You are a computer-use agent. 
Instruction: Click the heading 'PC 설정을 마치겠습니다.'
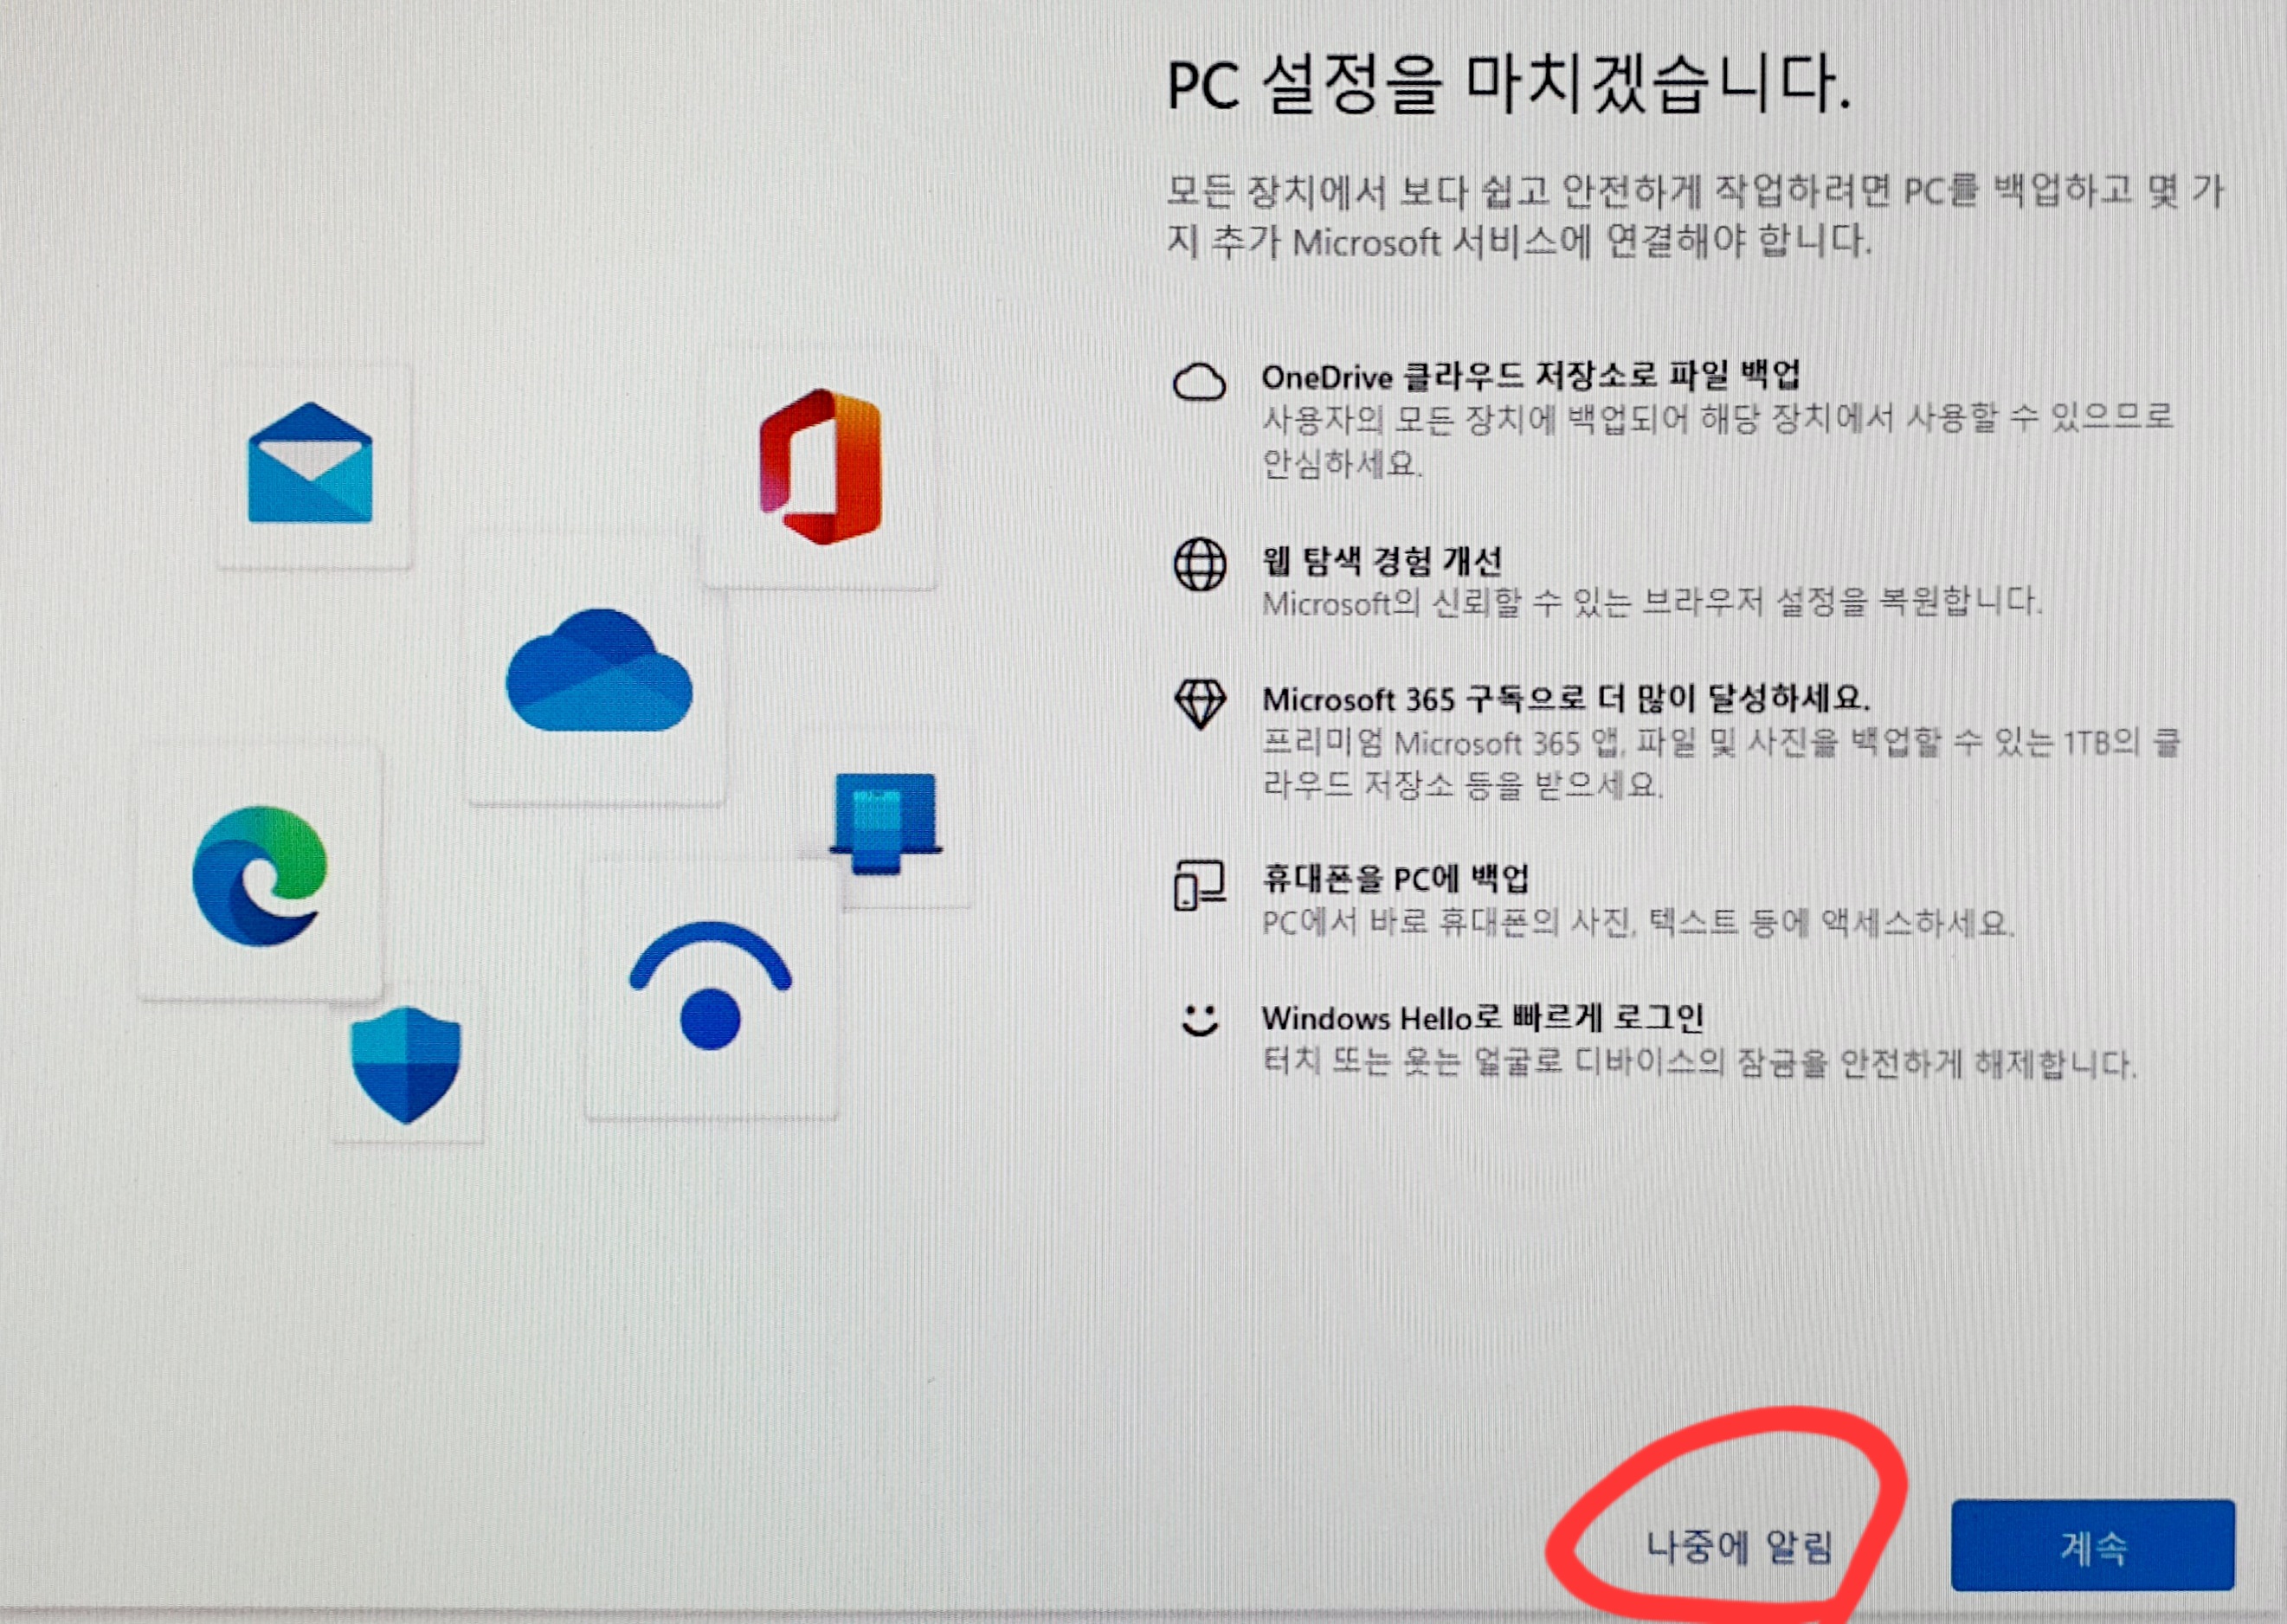click(x=1509, y=85)
